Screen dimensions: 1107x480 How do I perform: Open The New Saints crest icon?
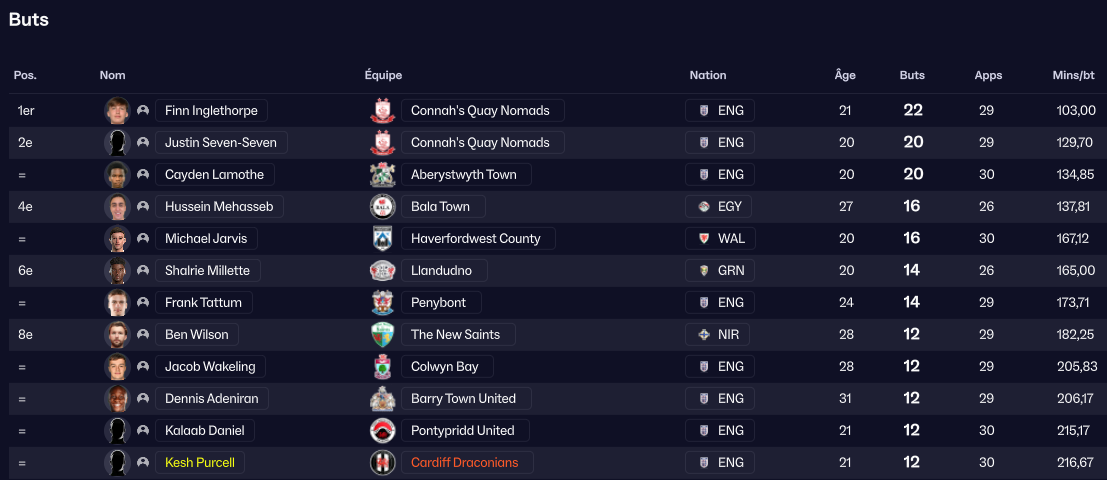[x=382, y=335]
